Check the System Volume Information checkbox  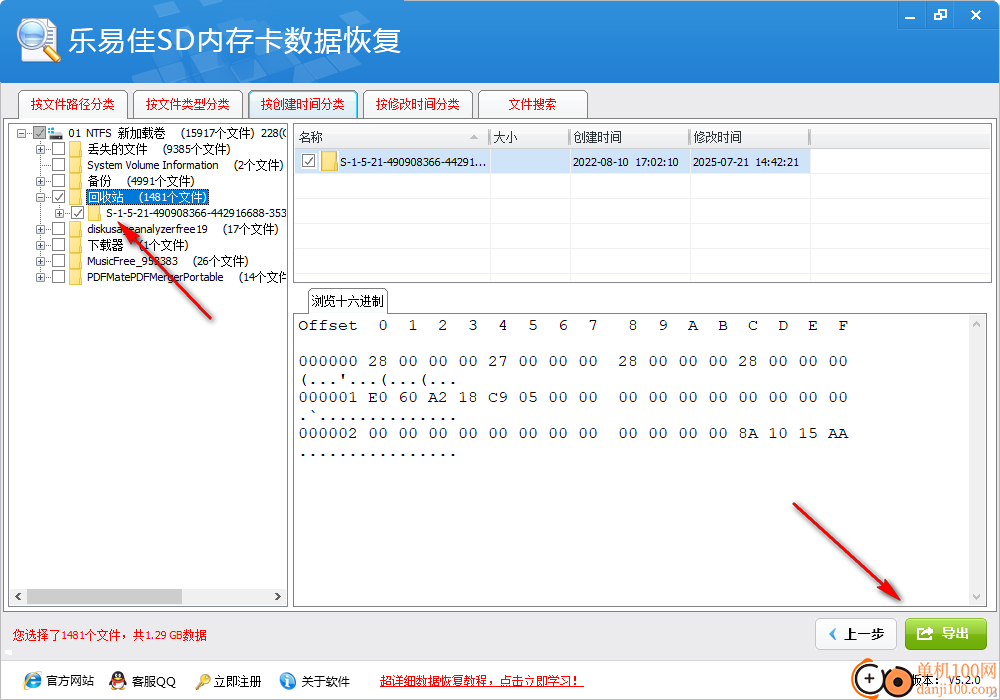pyautogui.click(x=58, y=164)
